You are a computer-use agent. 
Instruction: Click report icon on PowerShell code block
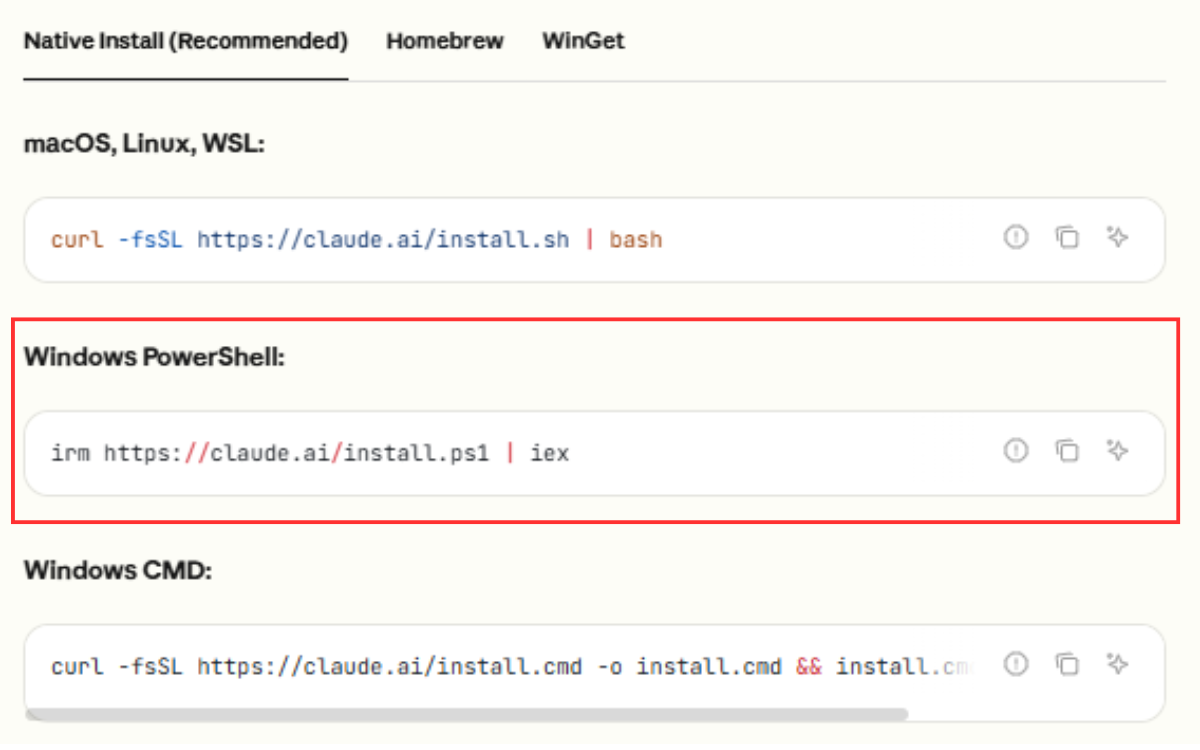pyautogui.click(x=1016, y=451)
